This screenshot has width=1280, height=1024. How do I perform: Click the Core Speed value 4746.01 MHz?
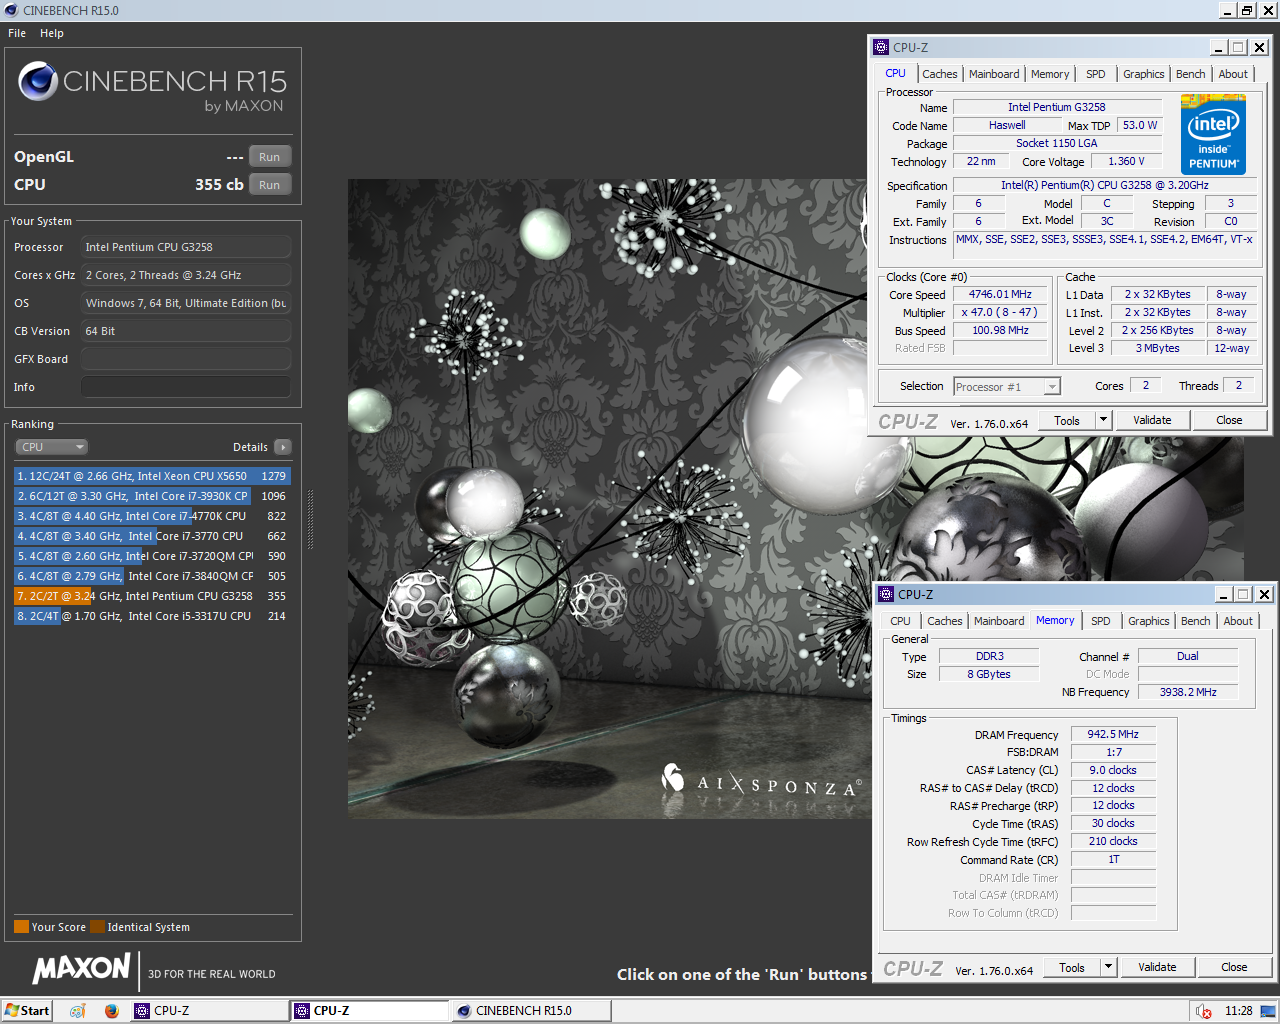1000,295
